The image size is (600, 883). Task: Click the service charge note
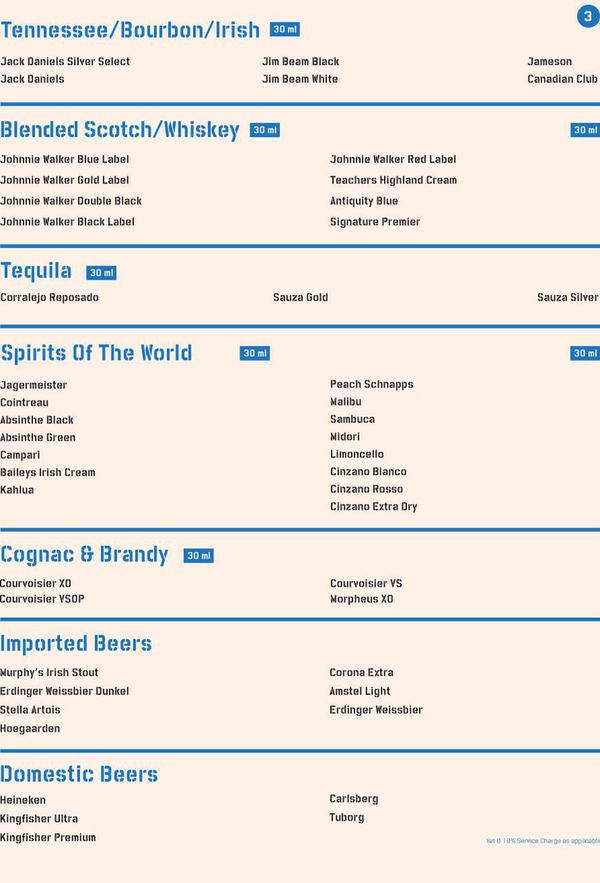click(542, 841)
